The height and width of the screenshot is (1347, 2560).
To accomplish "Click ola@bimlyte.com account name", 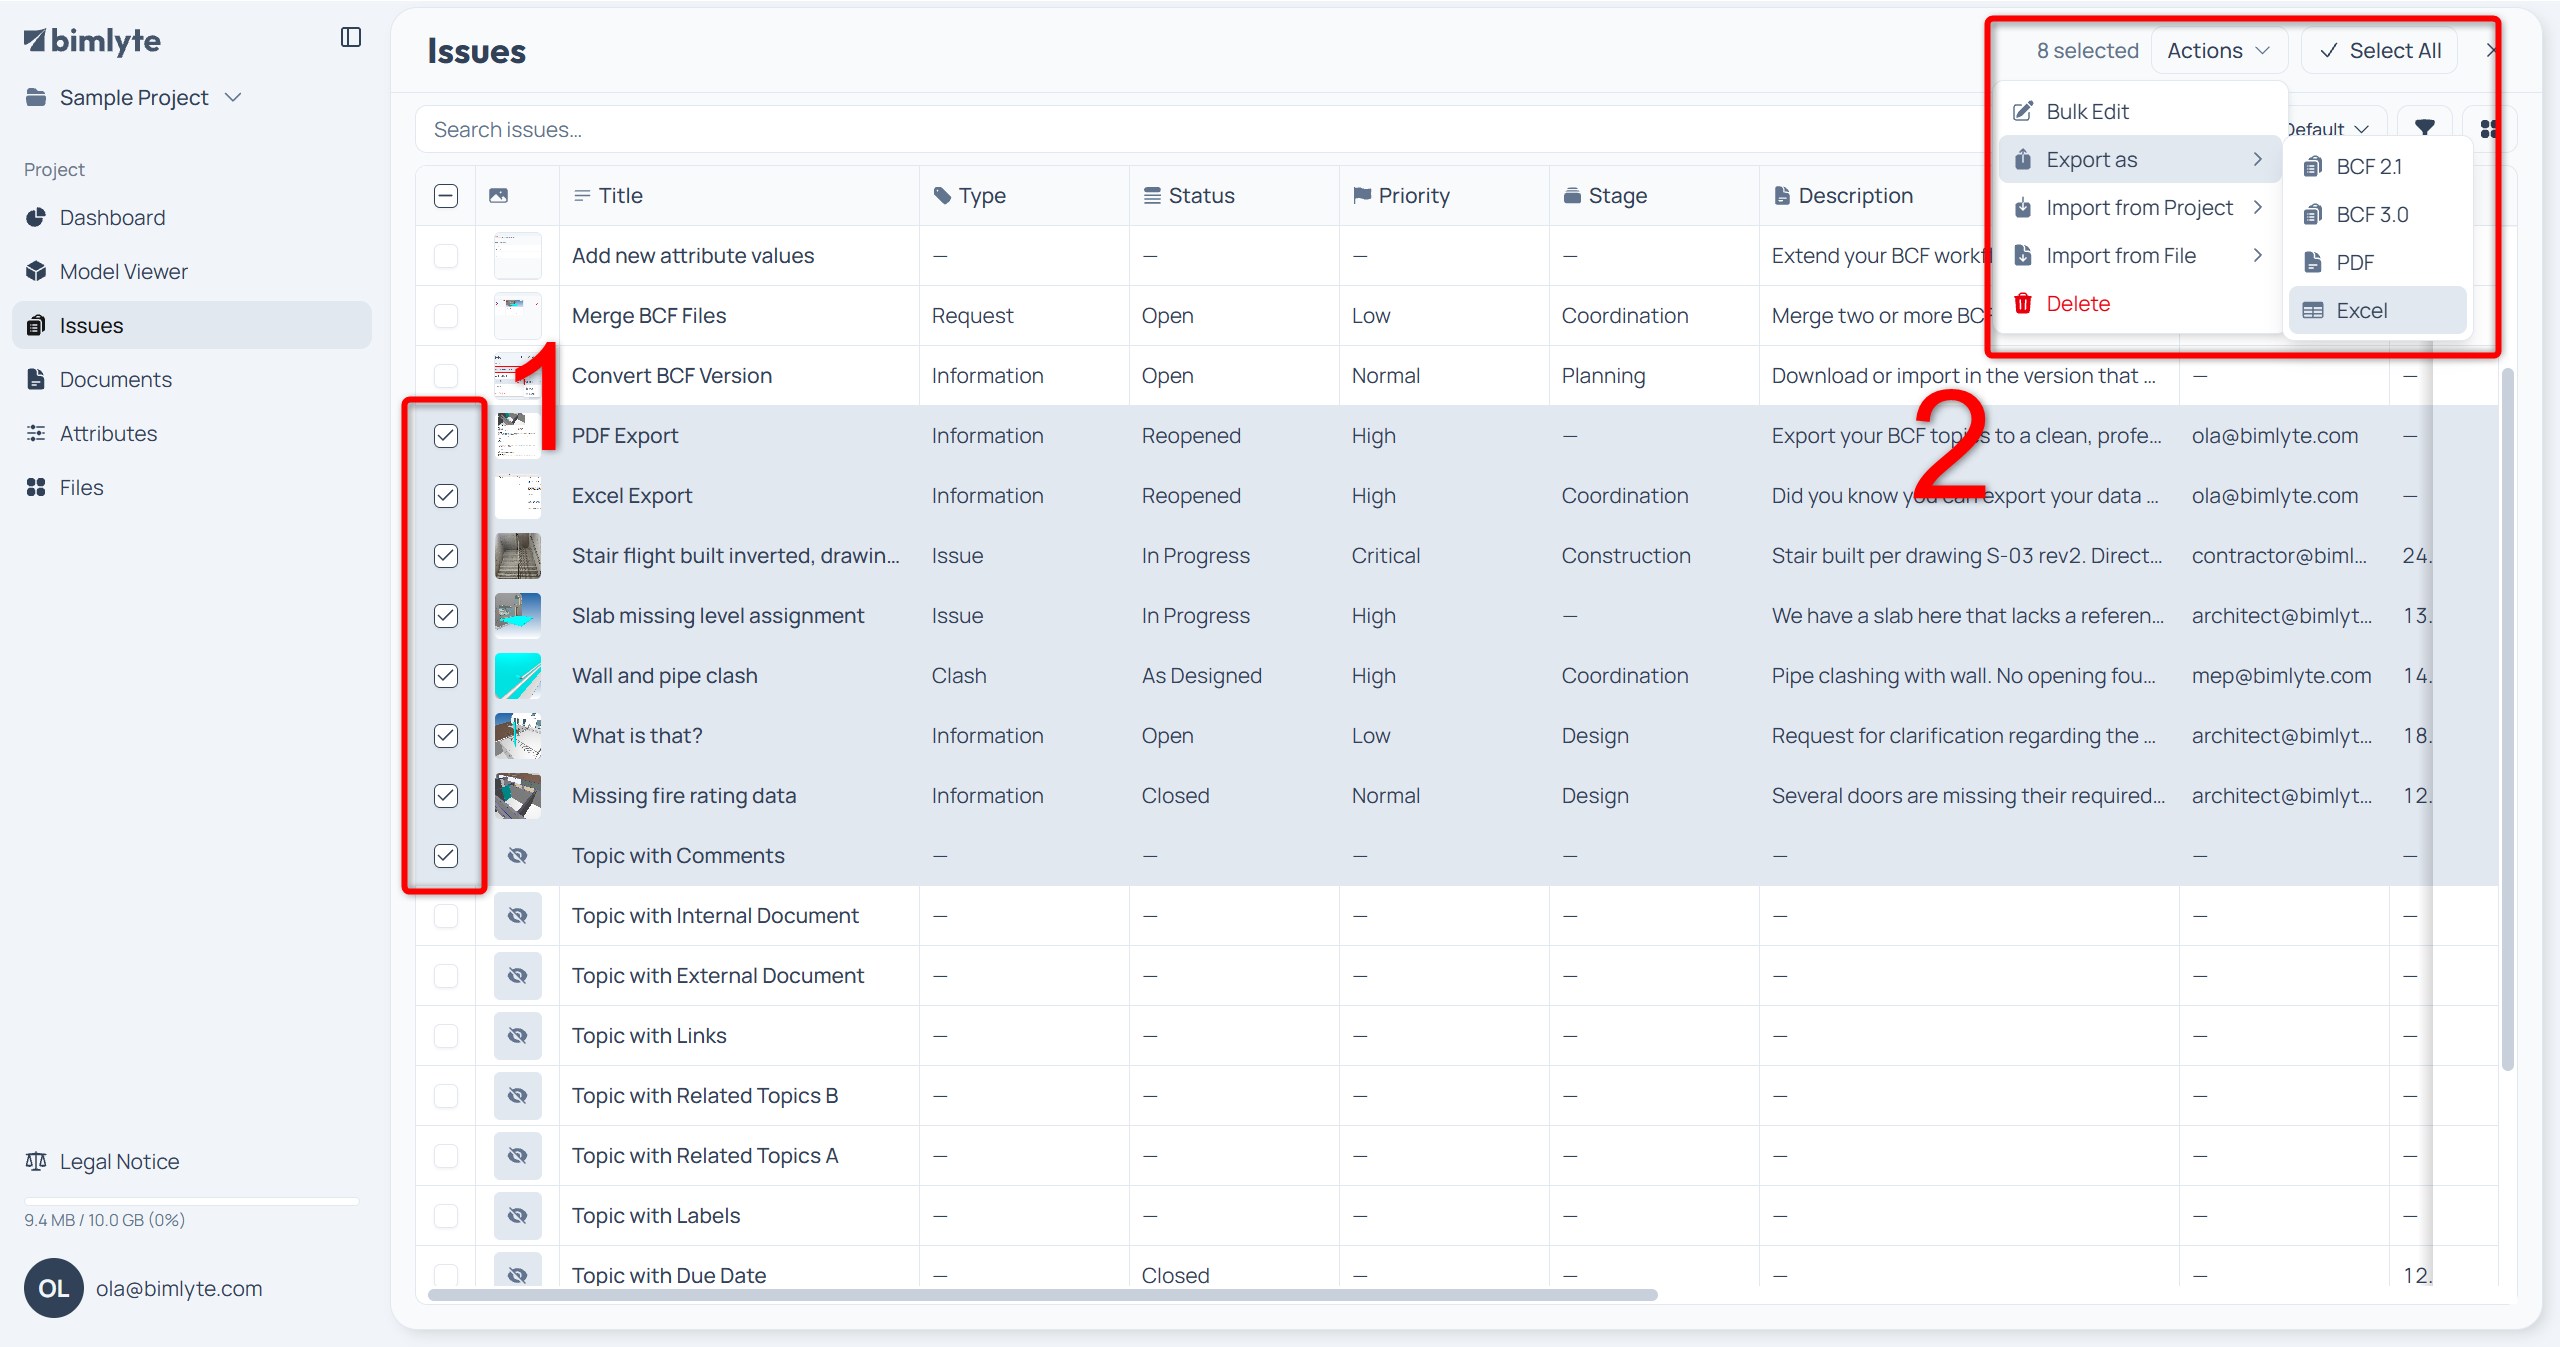I will [179, 1288].
